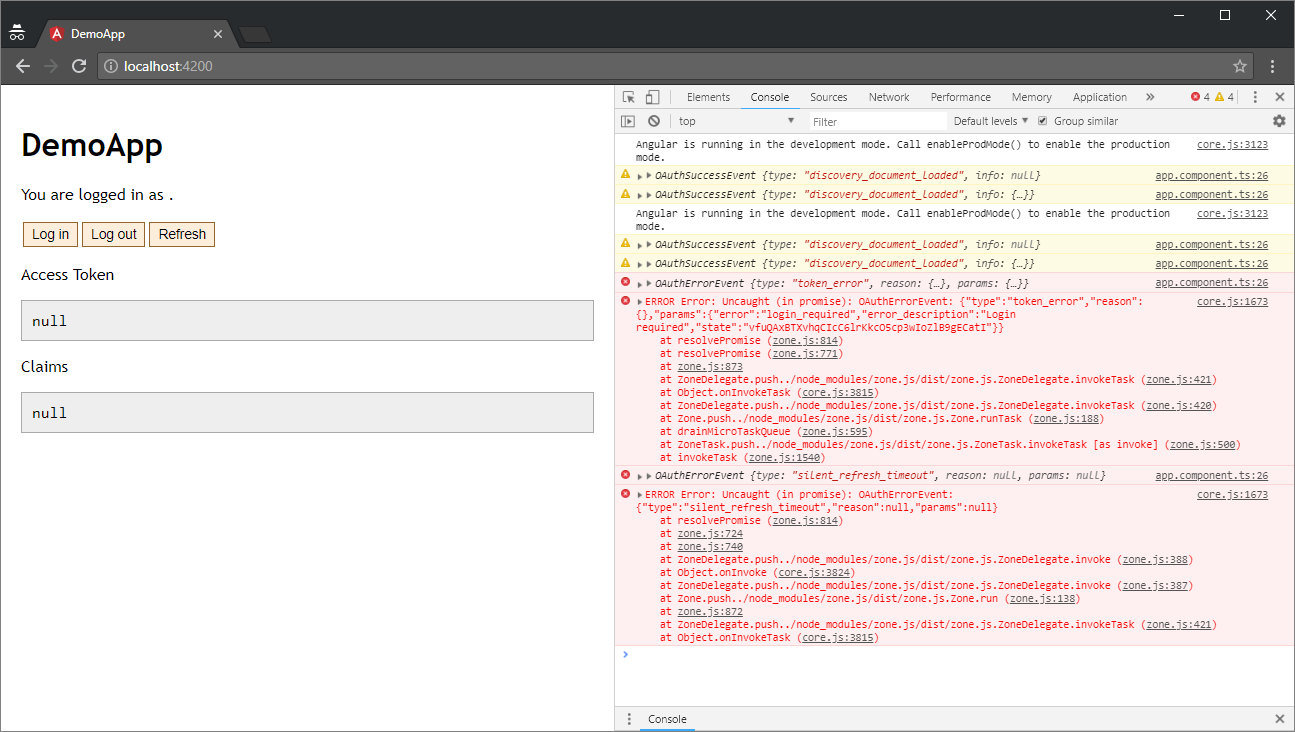Switch to Network tab
Viewport: 1295px width, 732px height.
click(889, 97)
